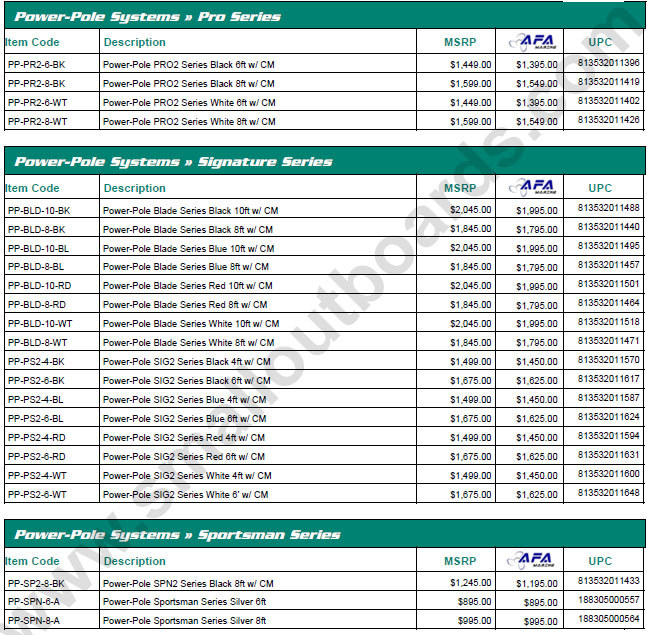Select item code PP-BLD-10-WT
Viewport: 647px width, 635px height.
tap(40, 324)
